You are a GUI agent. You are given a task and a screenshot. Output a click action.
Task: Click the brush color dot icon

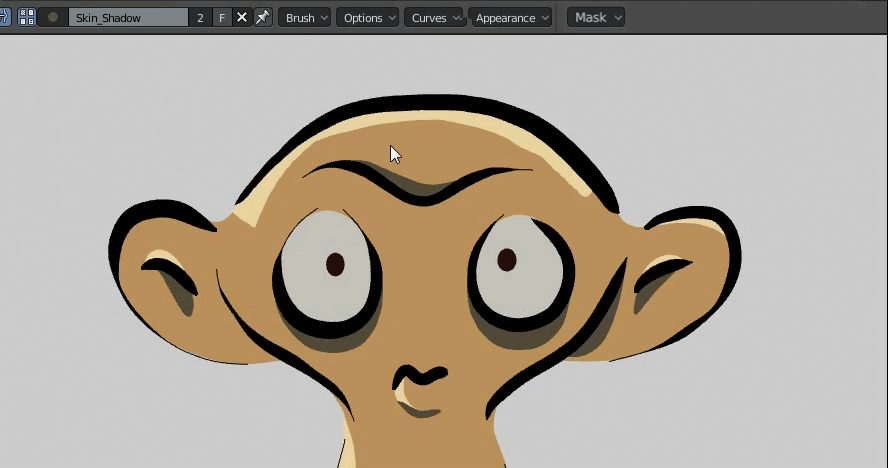(x=53, y=18)
